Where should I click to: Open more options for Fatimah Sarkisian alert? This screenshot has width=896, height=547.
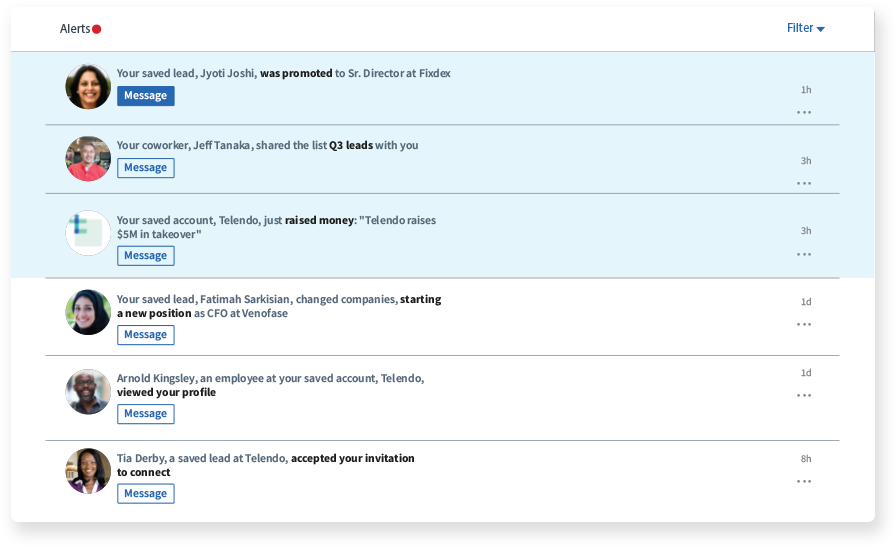pos(804,324)
